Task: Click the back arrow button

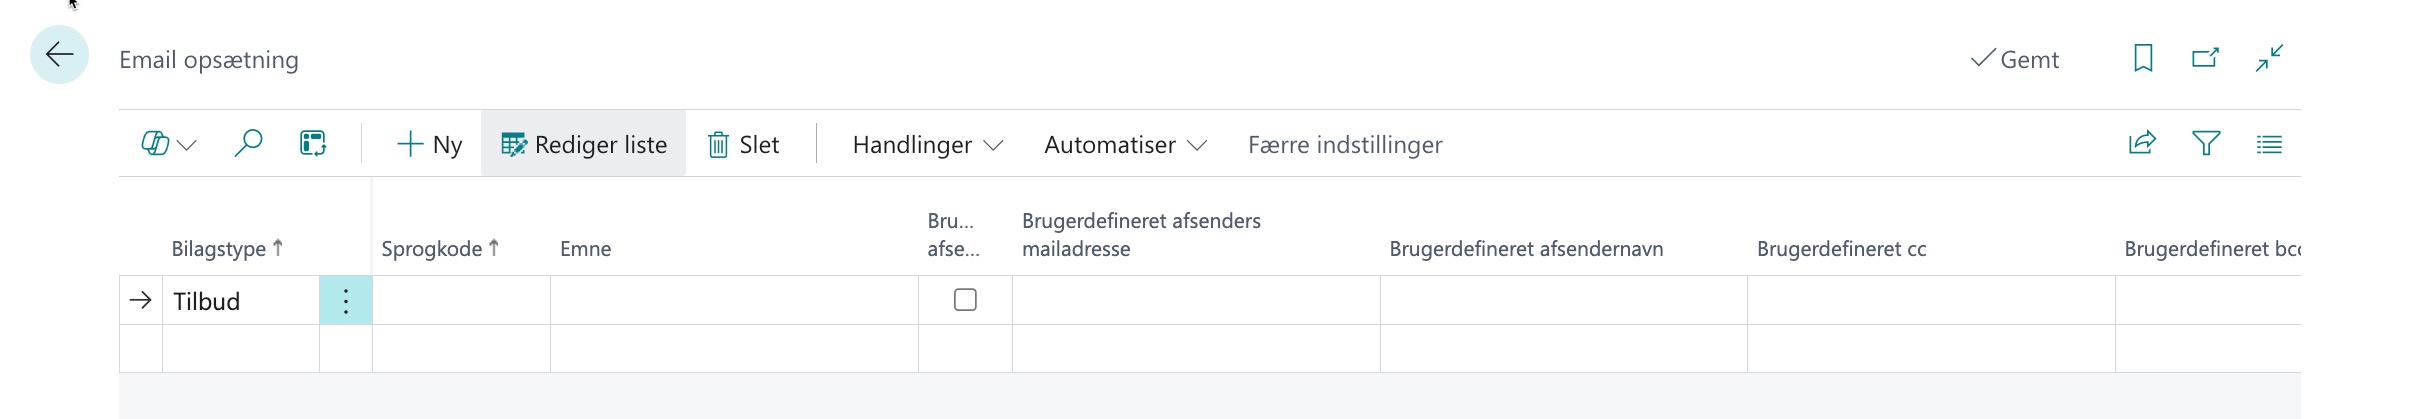Action: (59, 55)
